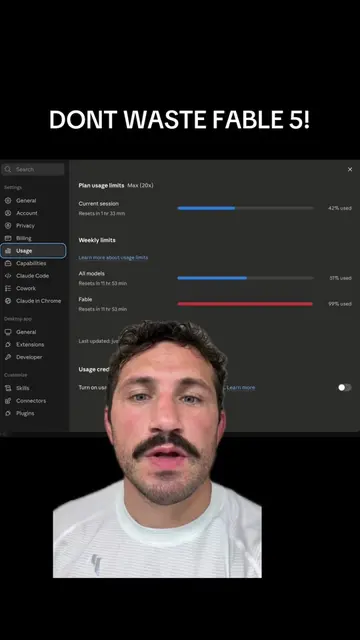Click the 'Weekly limits' heading
Image resolution: width=360 pixels, height=640 pixels.
(97, 240)
